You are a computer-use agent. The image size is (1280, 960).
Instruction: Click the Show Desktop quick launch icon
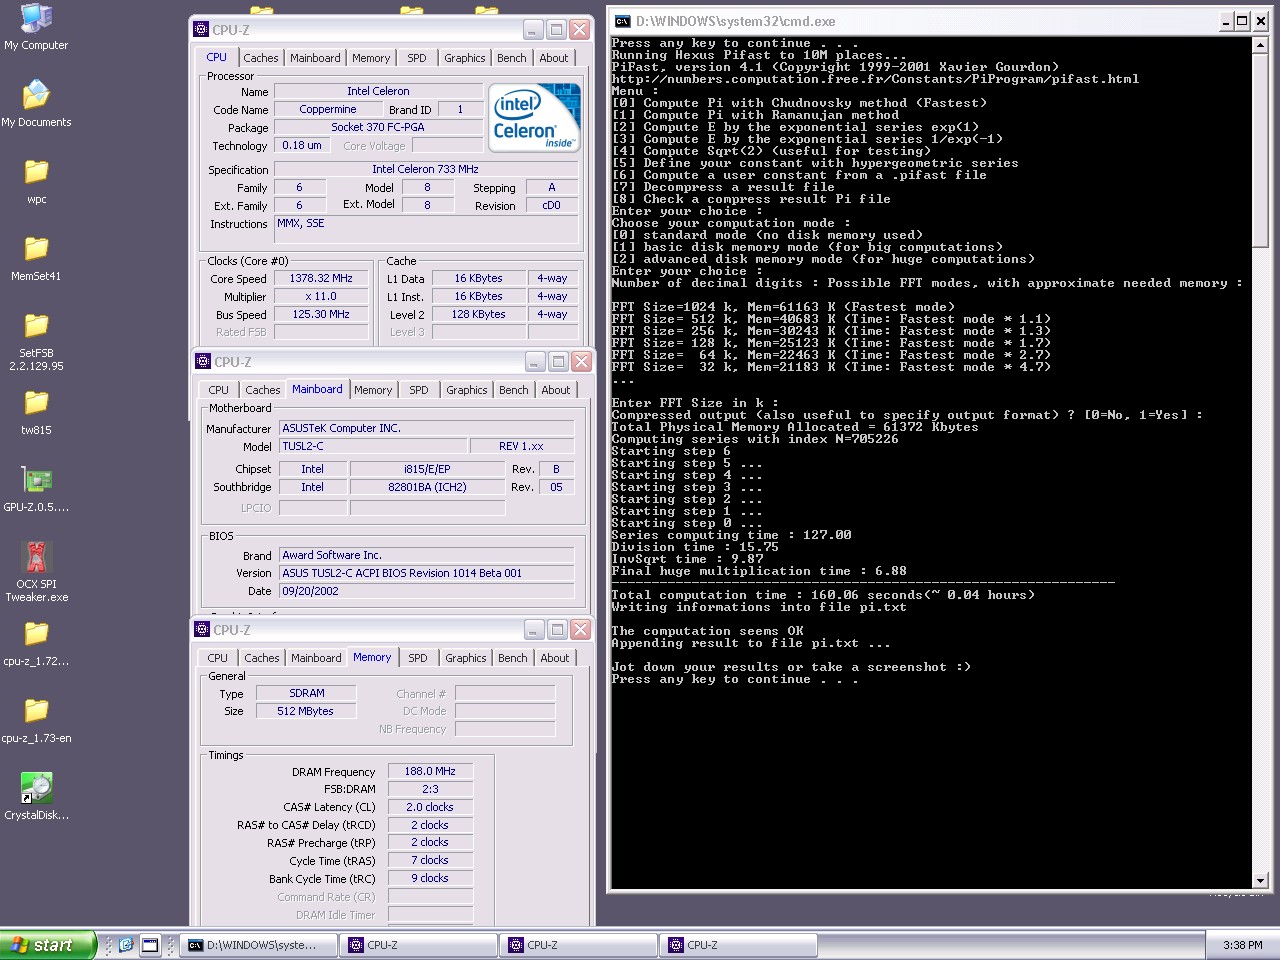point(150,945)
